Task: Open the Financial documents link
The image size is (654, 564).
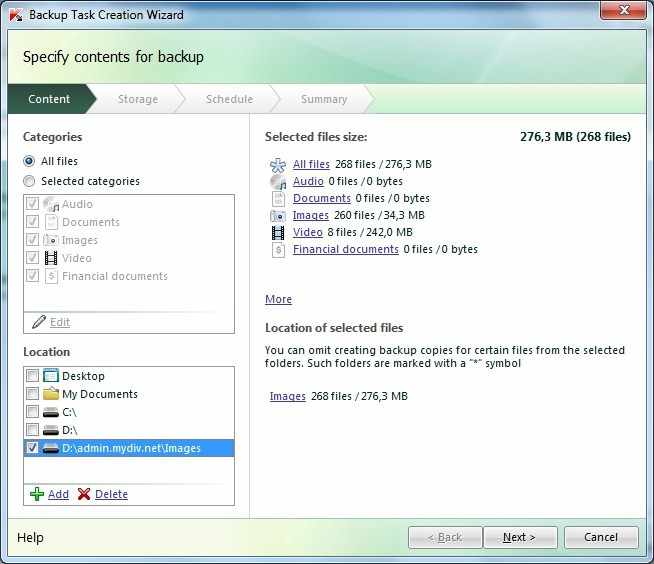Action: tap(346, 249)
